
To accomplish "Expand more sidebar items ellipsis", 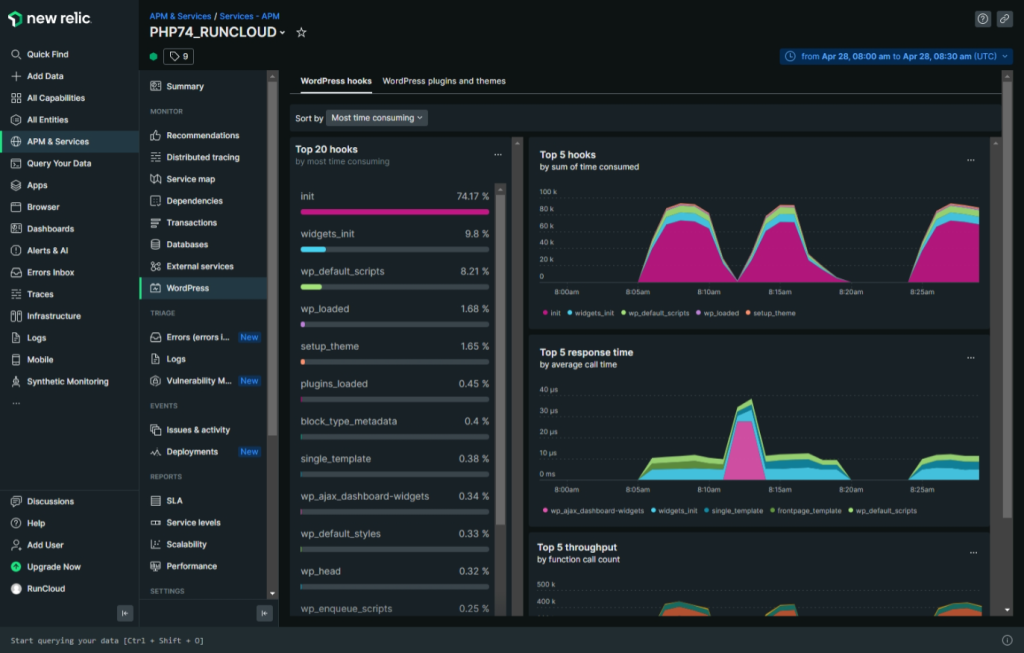I will pos(16,404).
